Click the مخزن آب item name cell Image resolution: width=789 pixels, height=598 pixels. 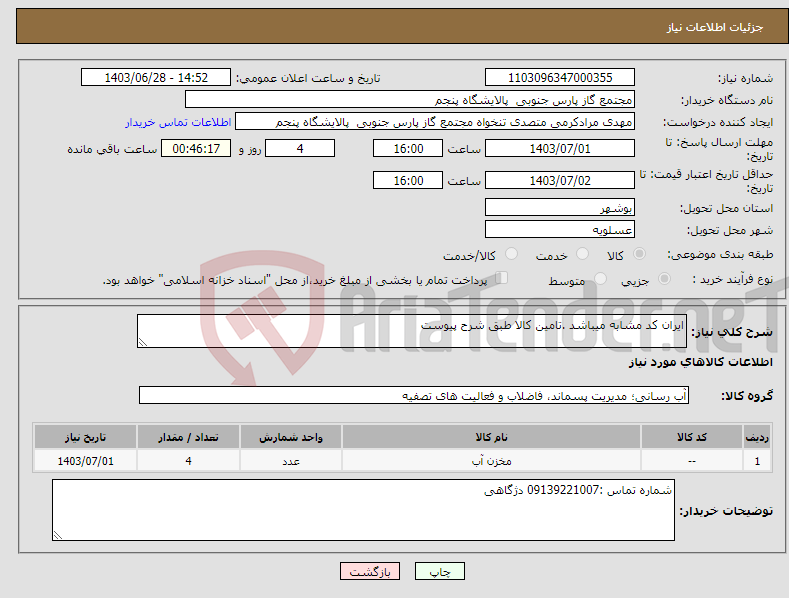pyautogui.click(x=491, y=461)
